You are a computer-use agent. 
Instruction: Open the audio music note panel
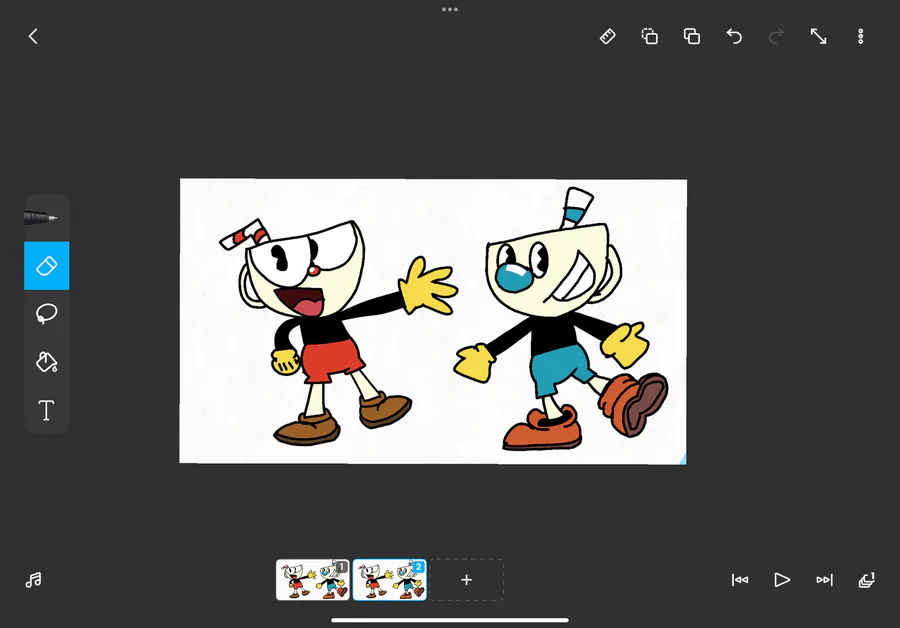coord(33,580)
